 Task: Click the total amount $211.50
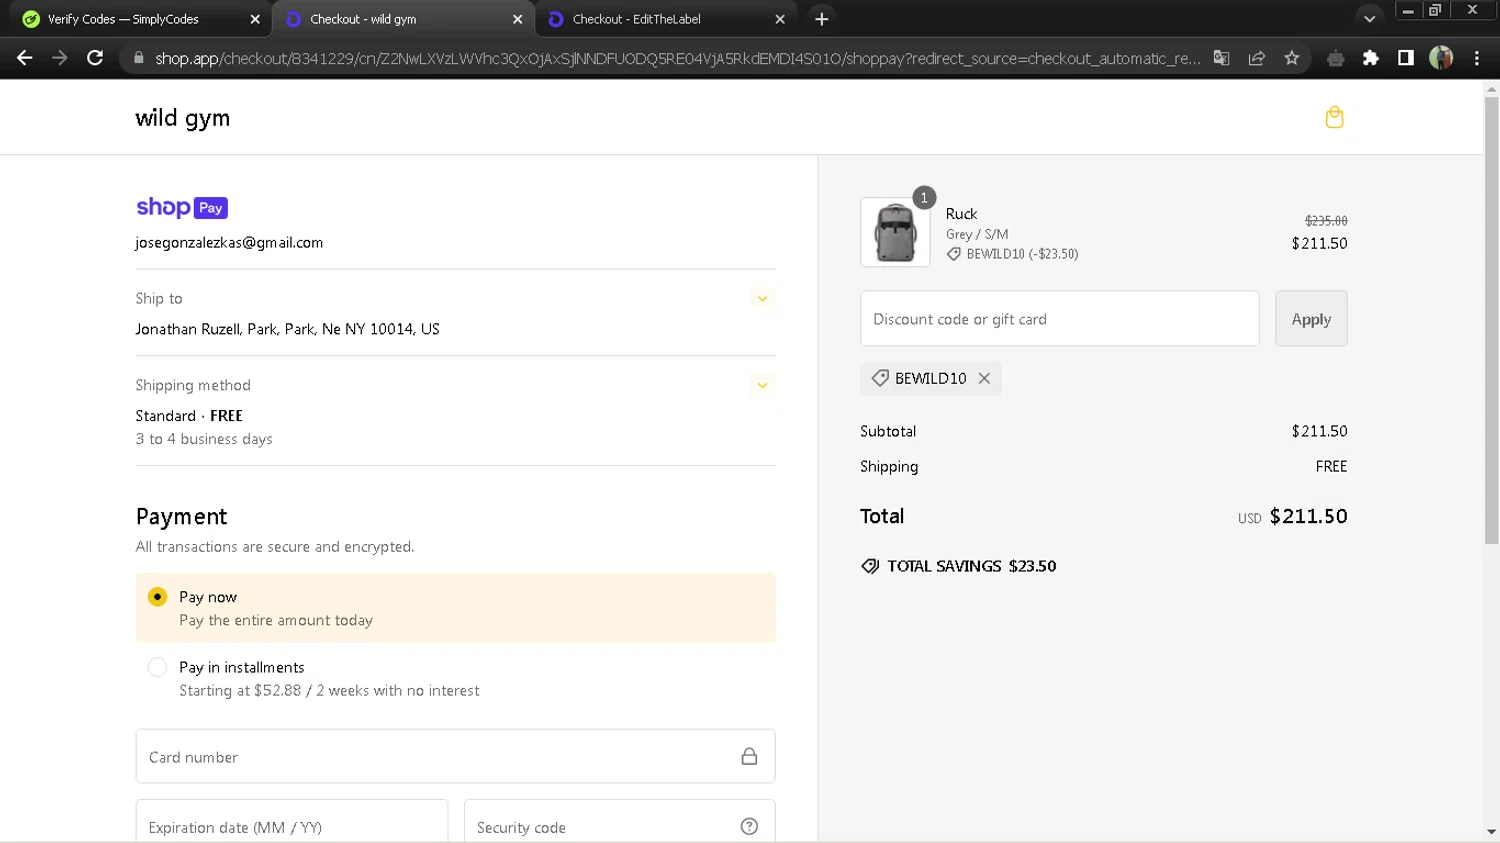coord(1308,517)
